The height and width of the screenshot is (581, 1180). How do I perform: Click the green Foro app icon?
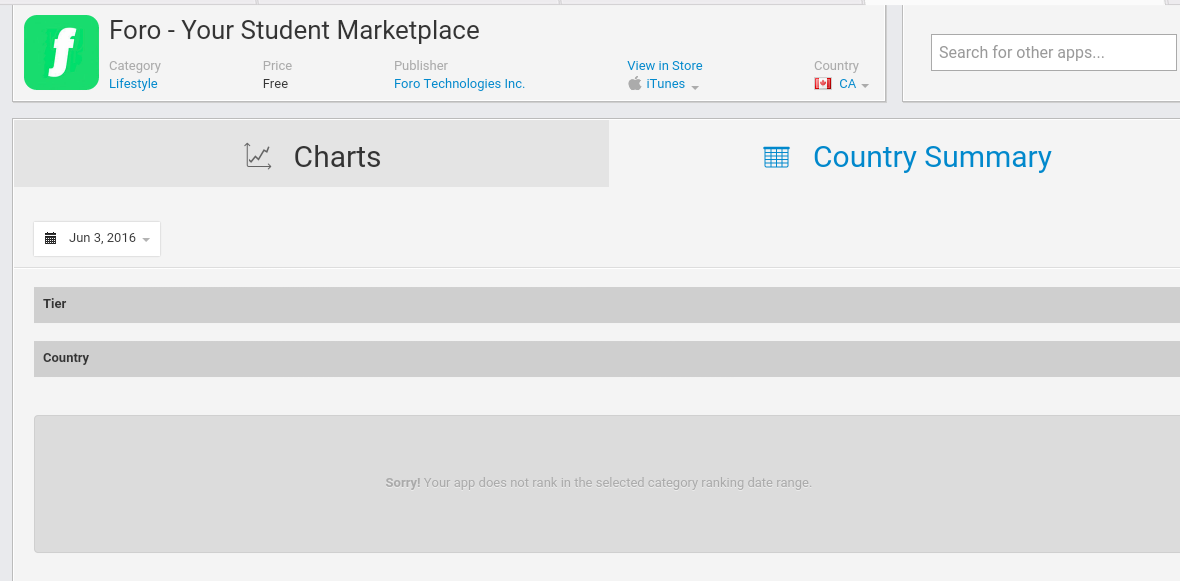(61, 53)
